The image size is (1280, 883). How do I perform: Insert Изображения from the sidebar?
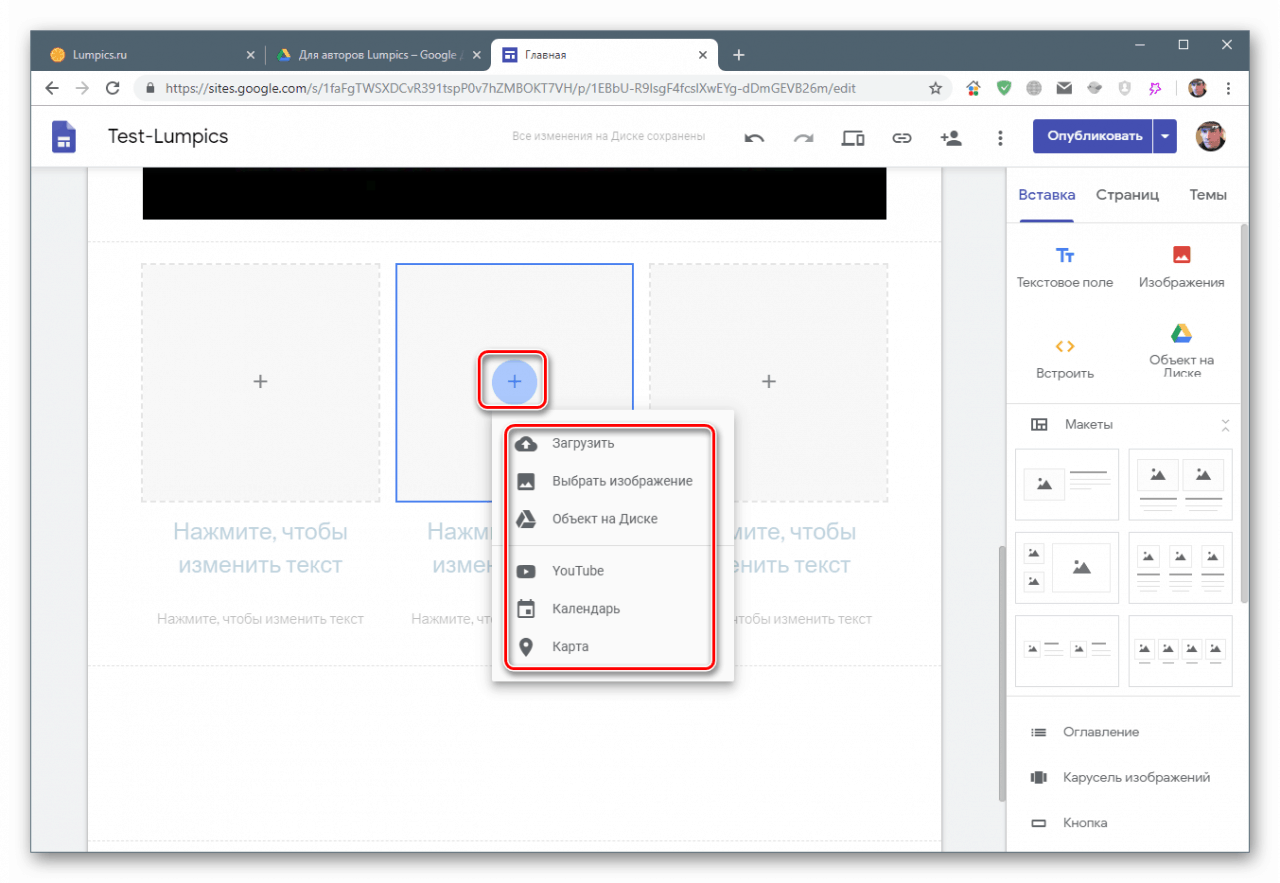[1181, 267]
